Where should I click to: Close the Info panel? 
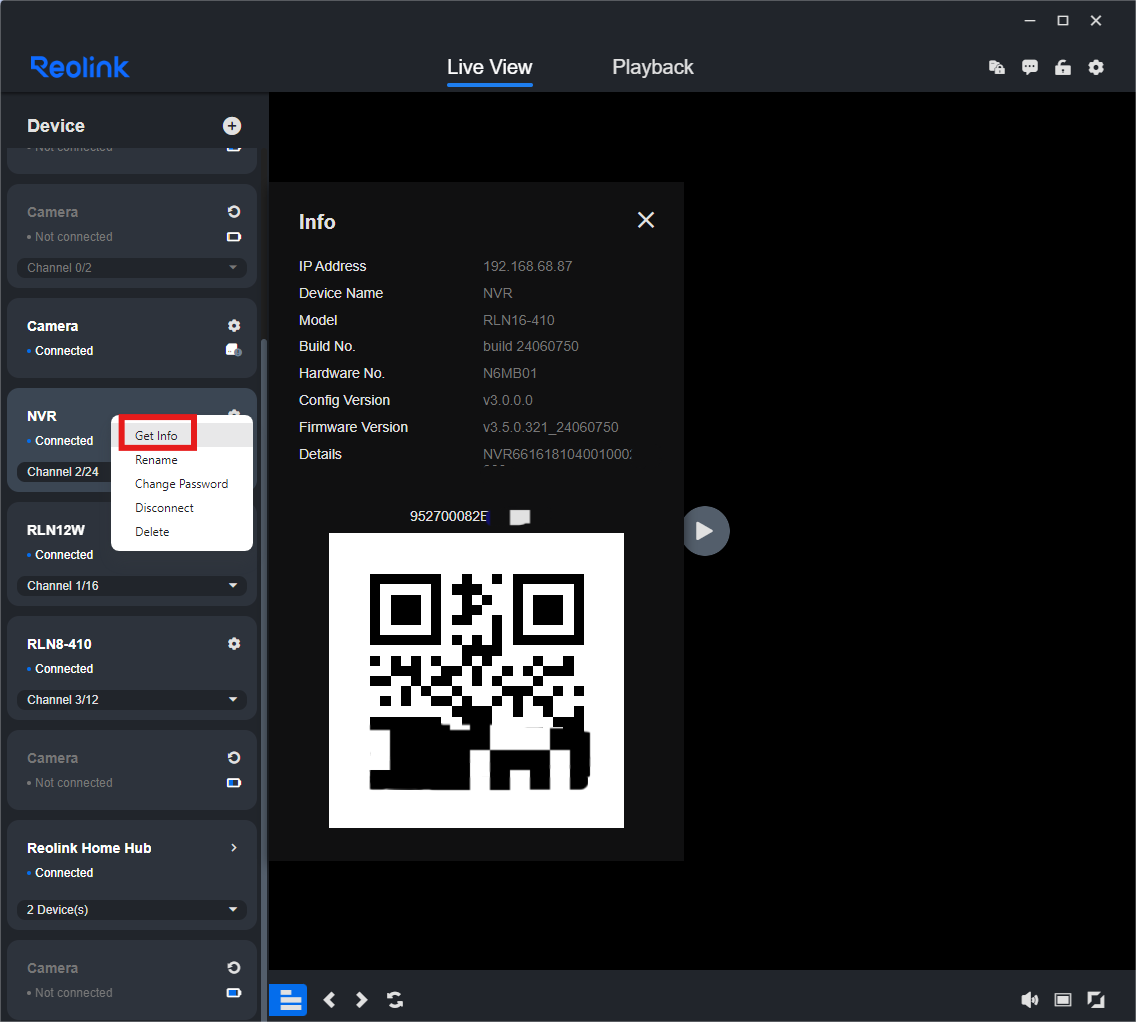point(646,220)
